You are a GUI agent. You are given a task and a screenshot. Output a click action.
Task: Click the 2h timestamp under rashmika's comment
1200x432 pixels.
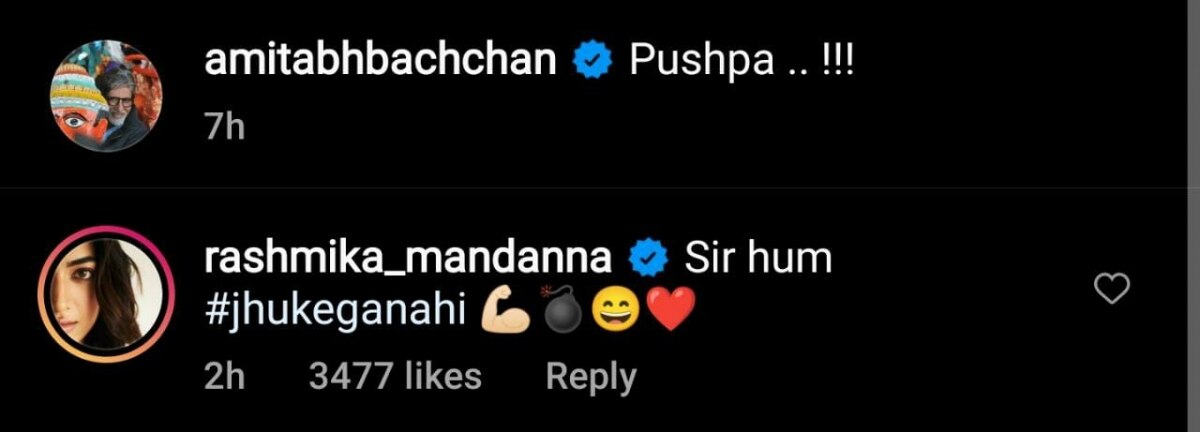click(x=224, y=377)
